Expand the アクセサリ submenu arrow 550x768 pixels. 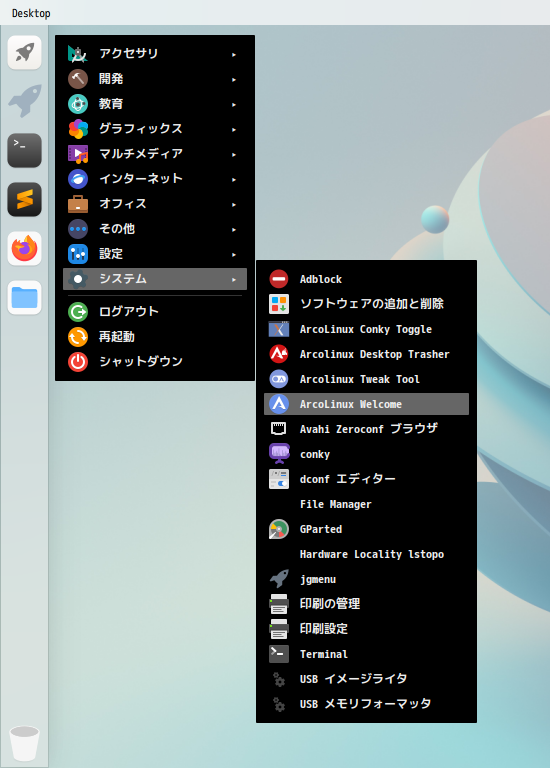click(234, 54)
